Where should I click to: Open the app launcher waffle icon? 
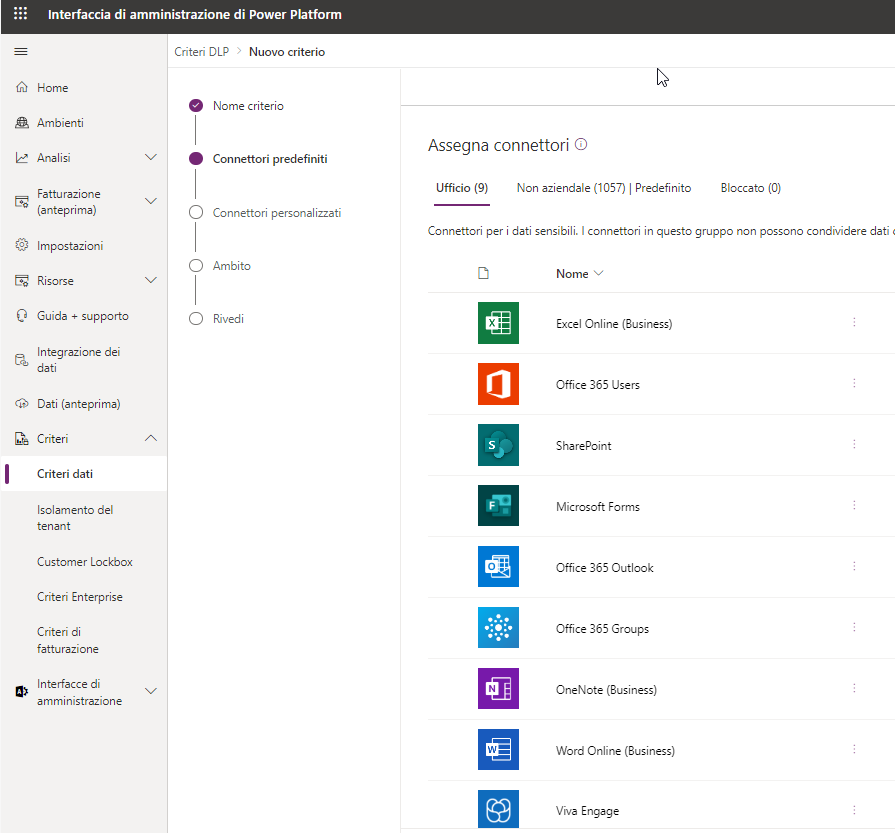[19, 15]
